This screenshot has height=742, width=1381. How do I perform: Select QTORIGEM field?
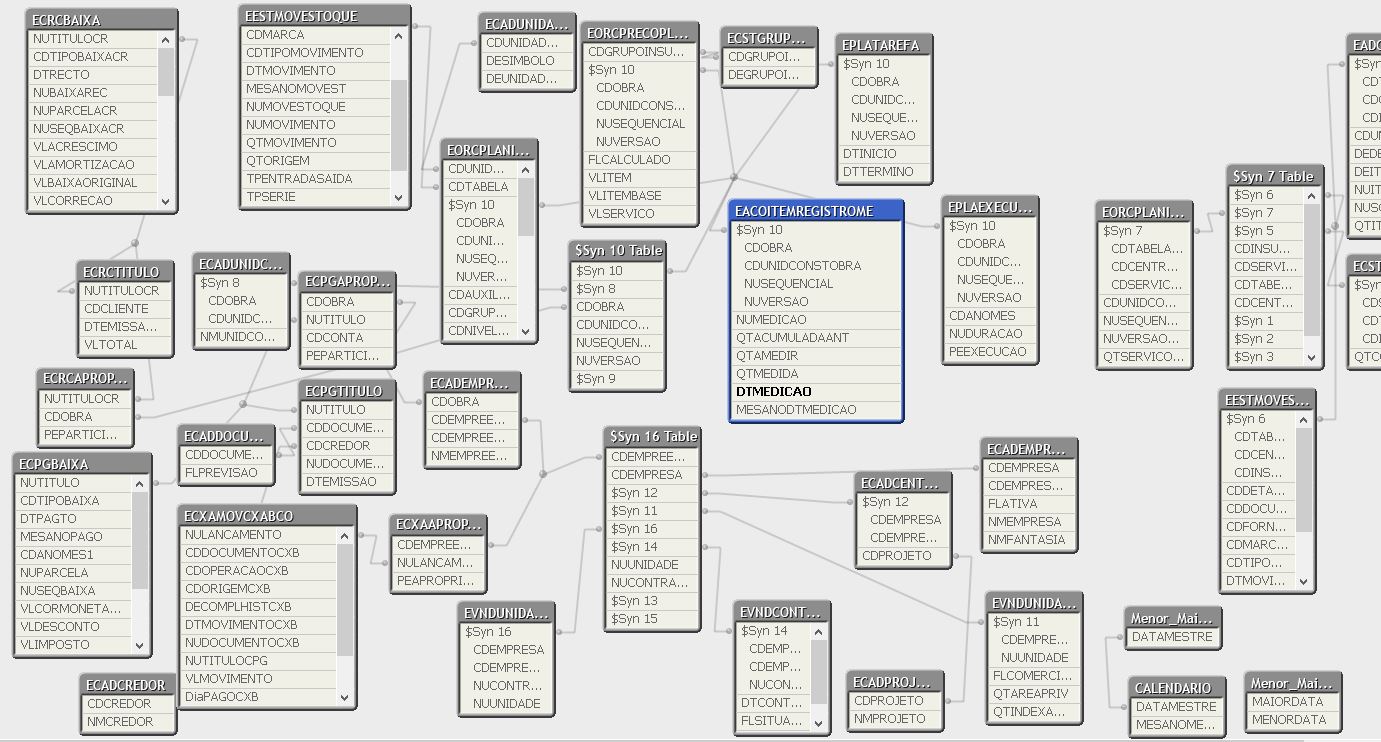click(x=316, y=161)
